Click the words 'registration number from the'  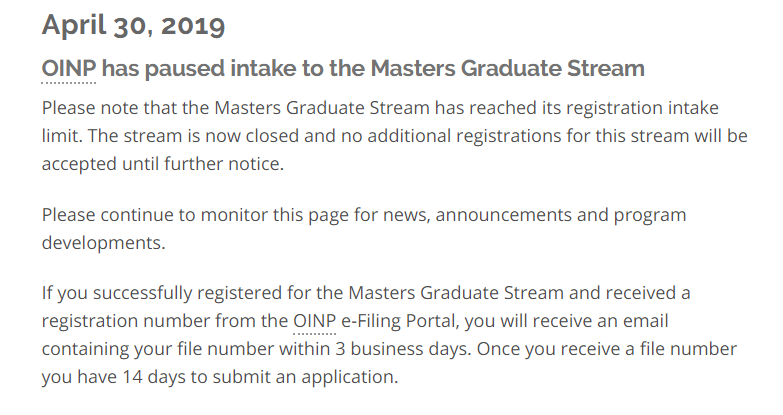[165, 321]
